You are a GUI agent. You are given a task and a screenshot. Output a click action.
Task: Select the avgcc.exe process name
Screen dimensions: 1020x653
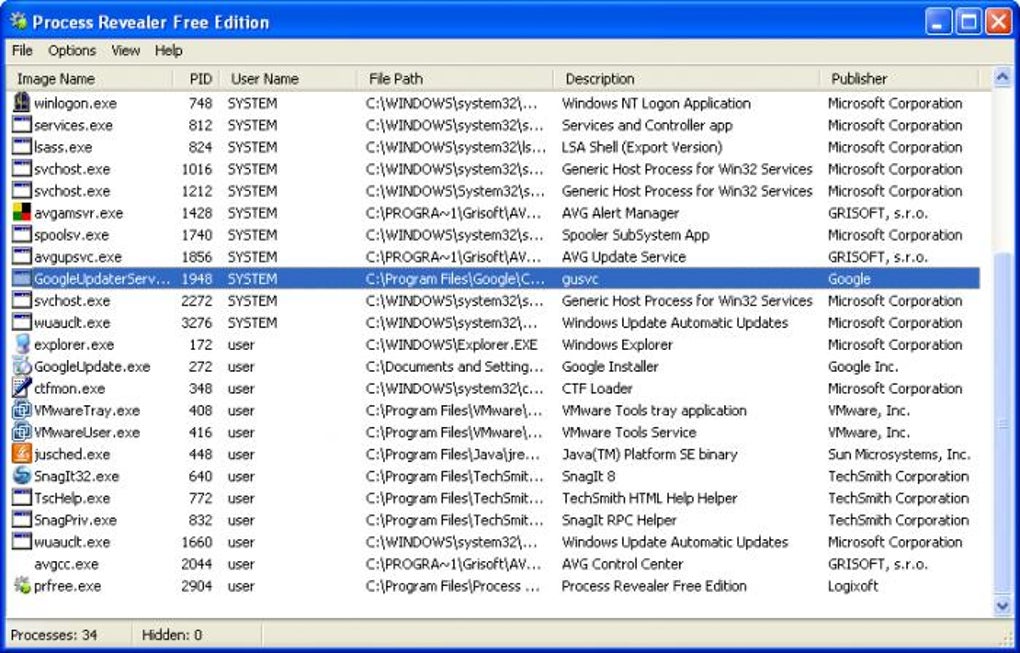tap(66, 564)
